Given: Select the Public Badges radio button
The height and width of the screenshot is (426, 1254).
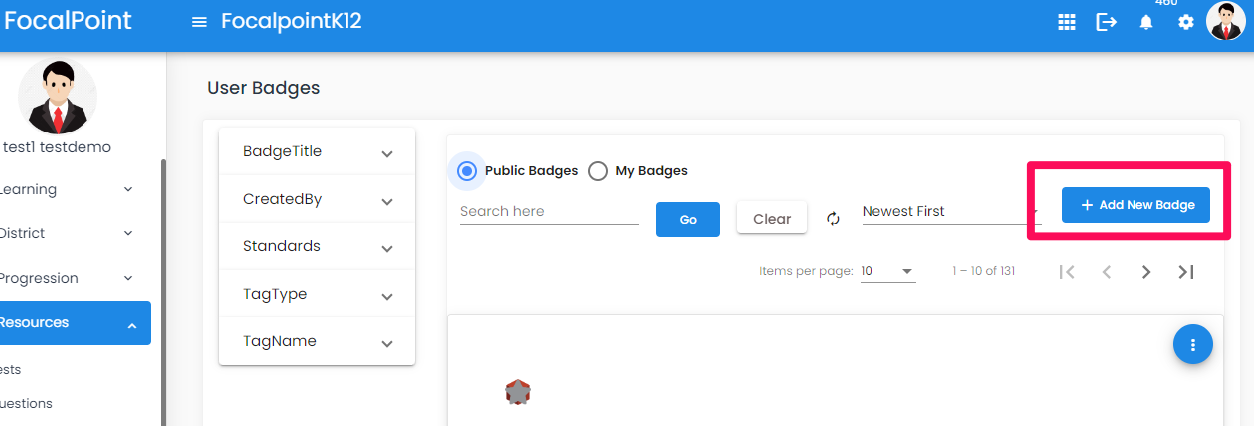Looking at the screenshot, I should tap(466, 171).
